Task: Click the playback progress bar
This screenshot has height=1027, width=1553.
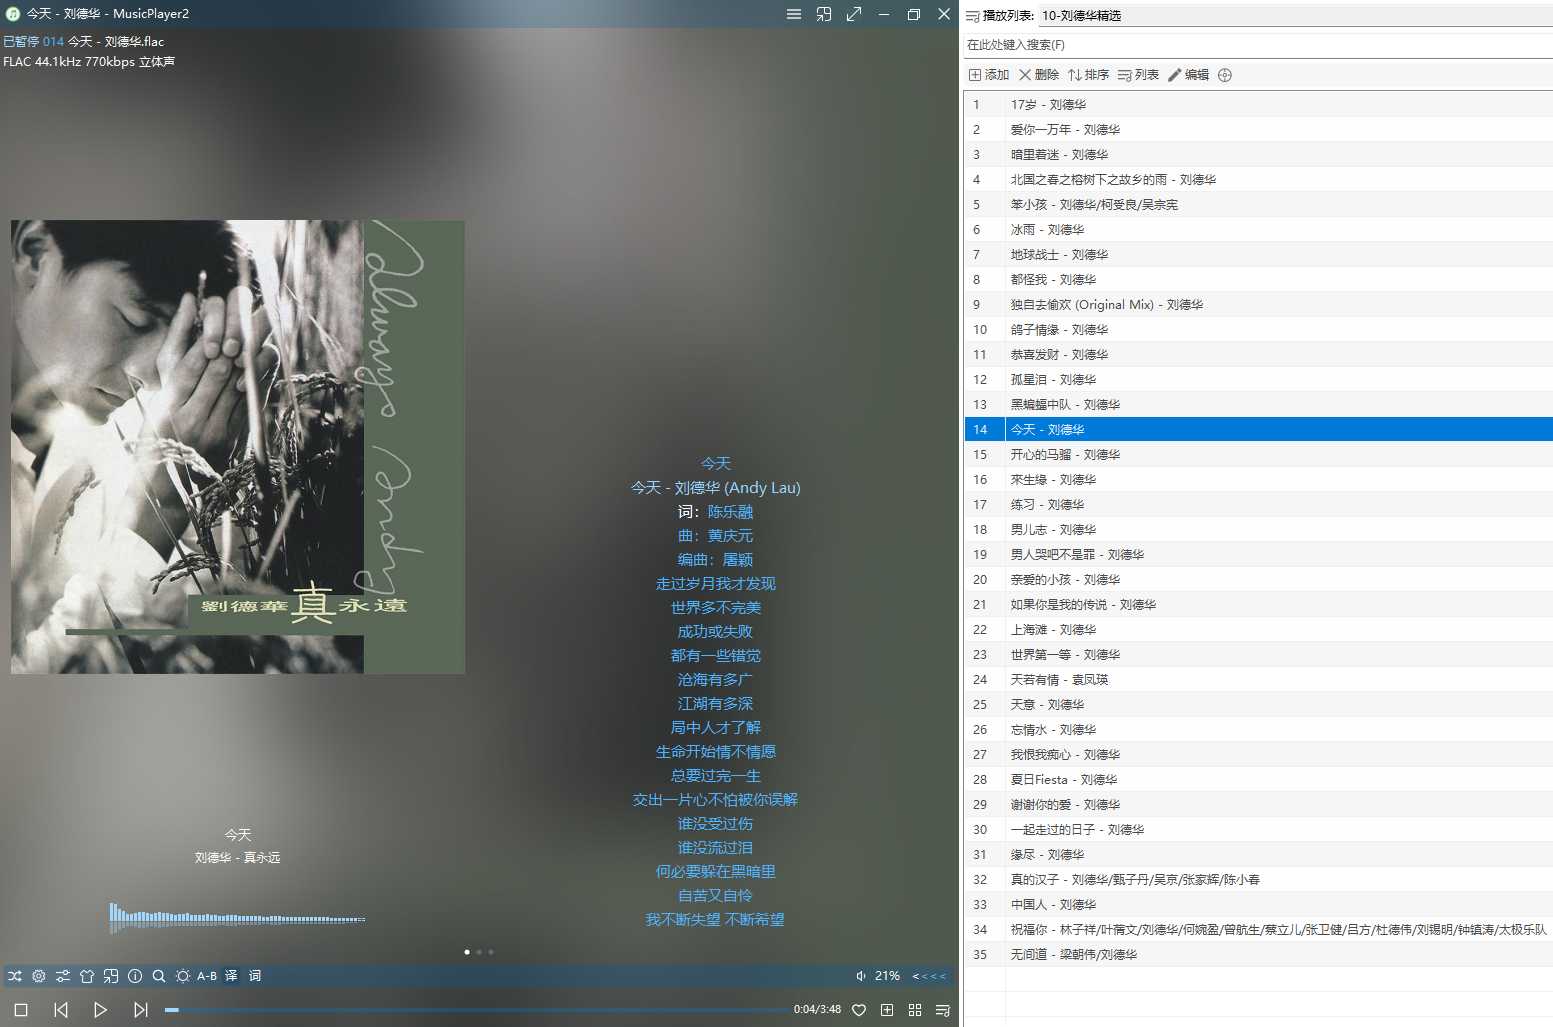Action: [x=476, y=1010]
